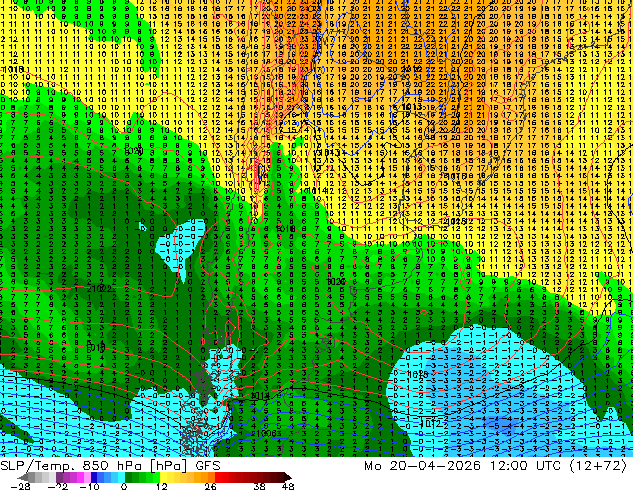Click the 'Mo 20-04-2026 12:00 UTC (12+72)' date label

[x=495, y=466]
